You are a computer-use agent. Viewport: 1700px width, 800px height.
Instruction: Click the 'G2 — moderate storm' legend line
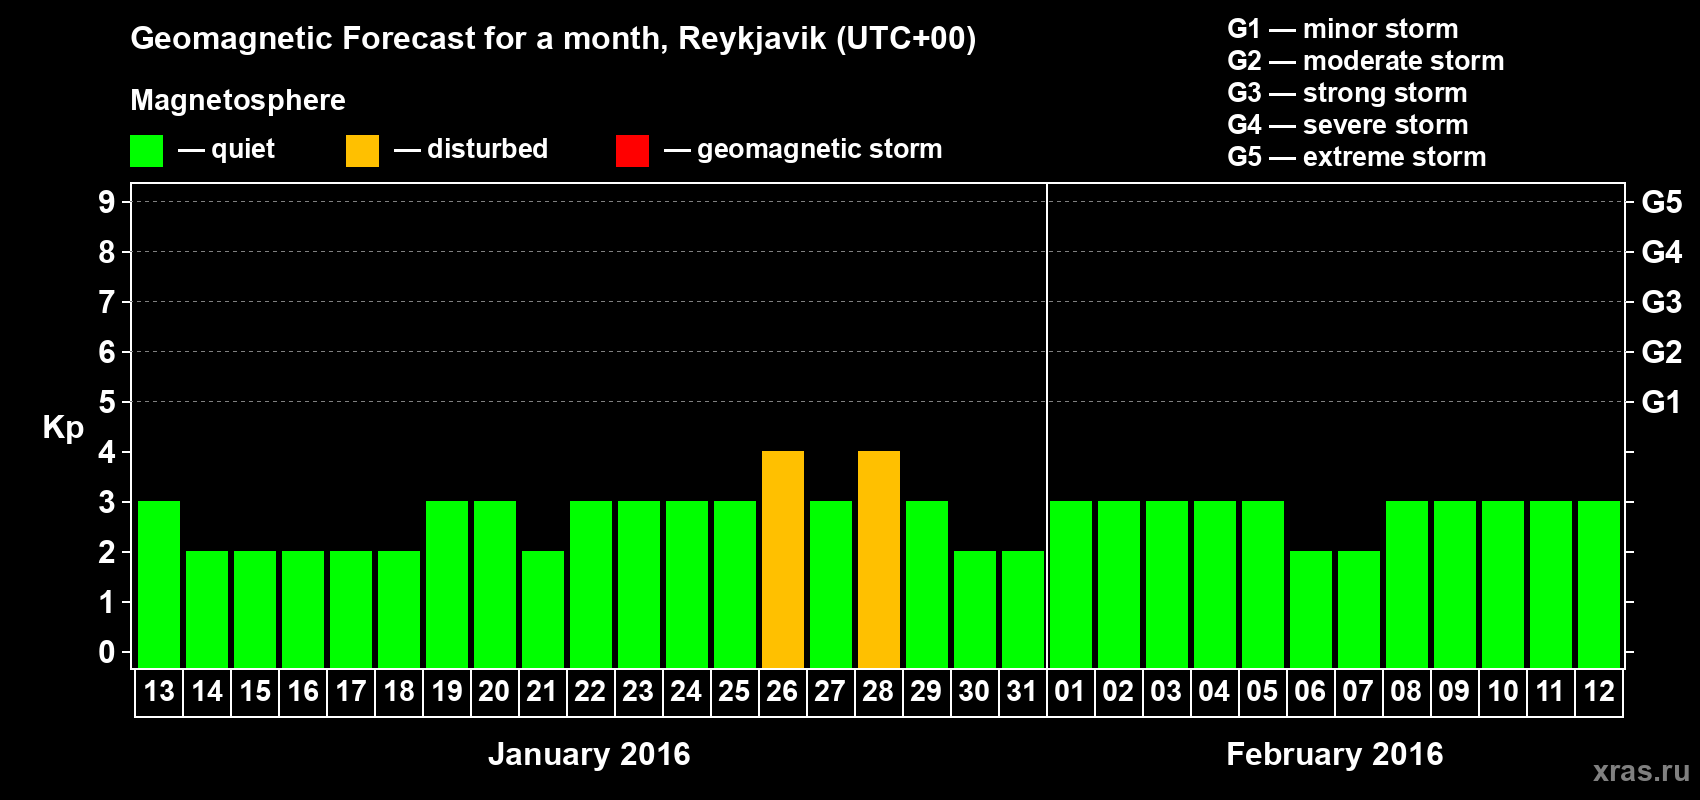pyautogui.click(x=1366, y=61)
